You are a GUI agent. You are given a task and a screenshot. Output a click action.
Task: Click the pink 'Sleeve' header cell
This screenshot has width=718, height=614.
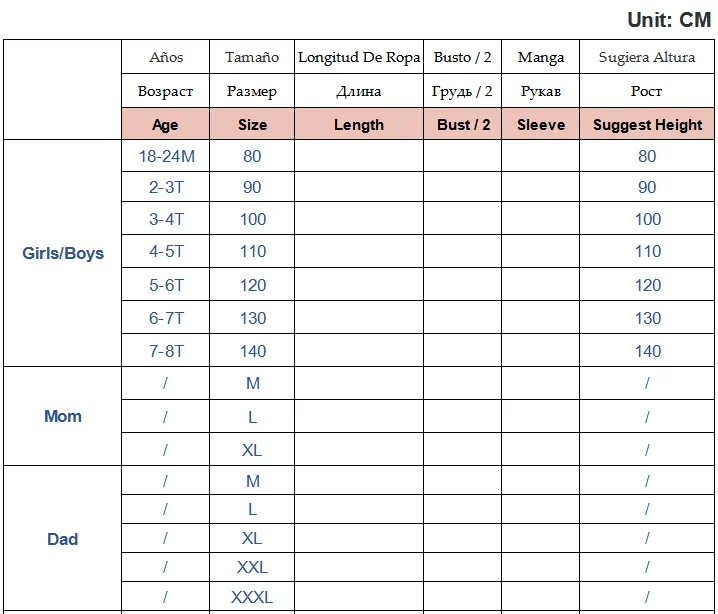[x=541, y=125]
